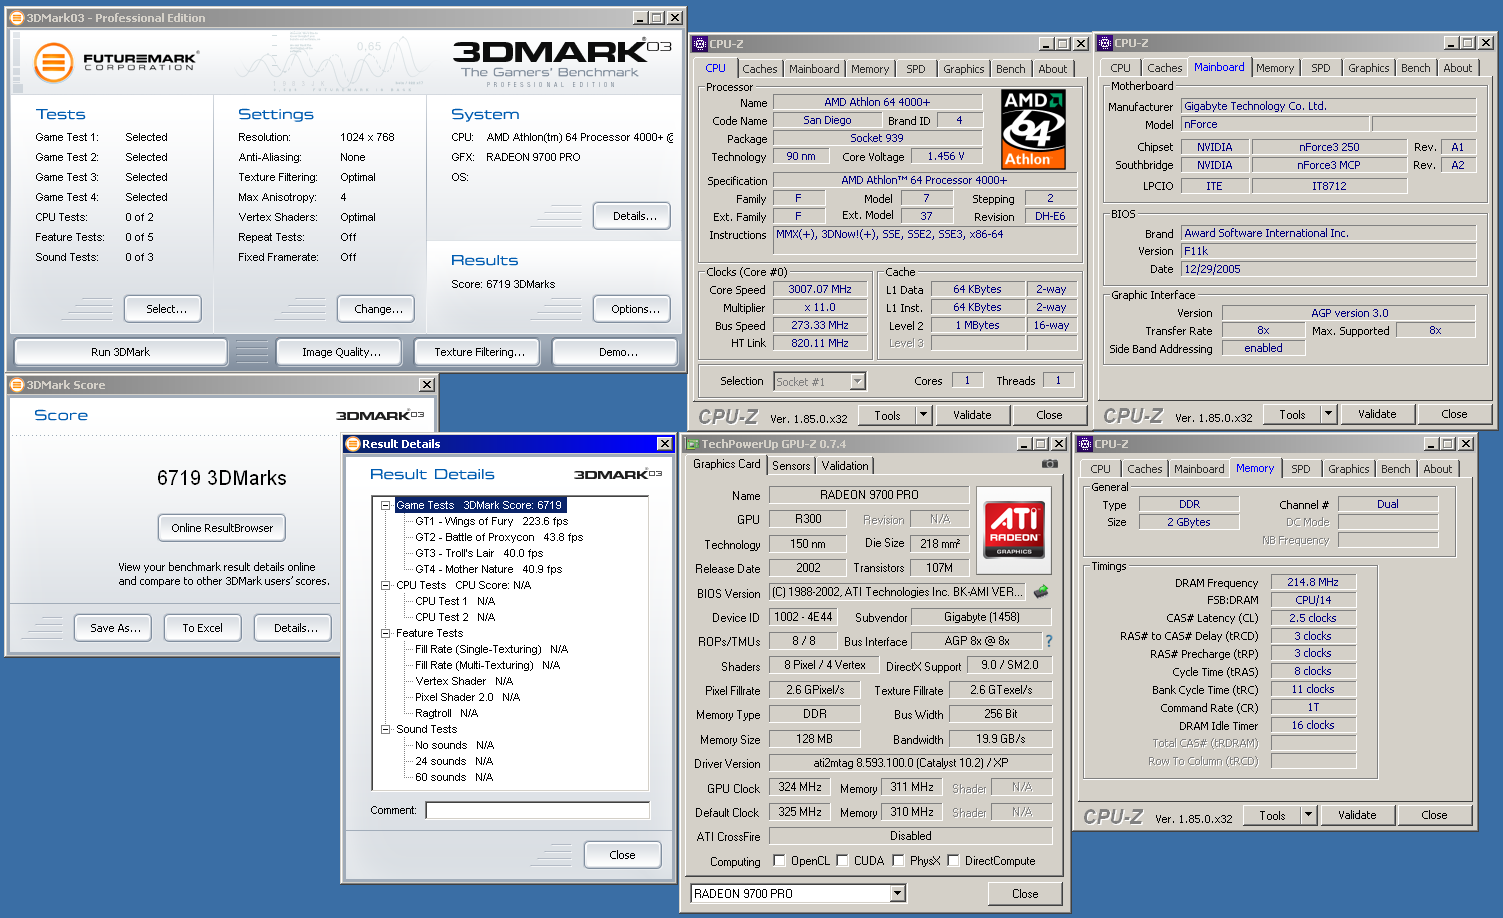Click the AMD Athlon 64 logo in CPU-Z
The image size is (1503, 918).
(1033, 129)
